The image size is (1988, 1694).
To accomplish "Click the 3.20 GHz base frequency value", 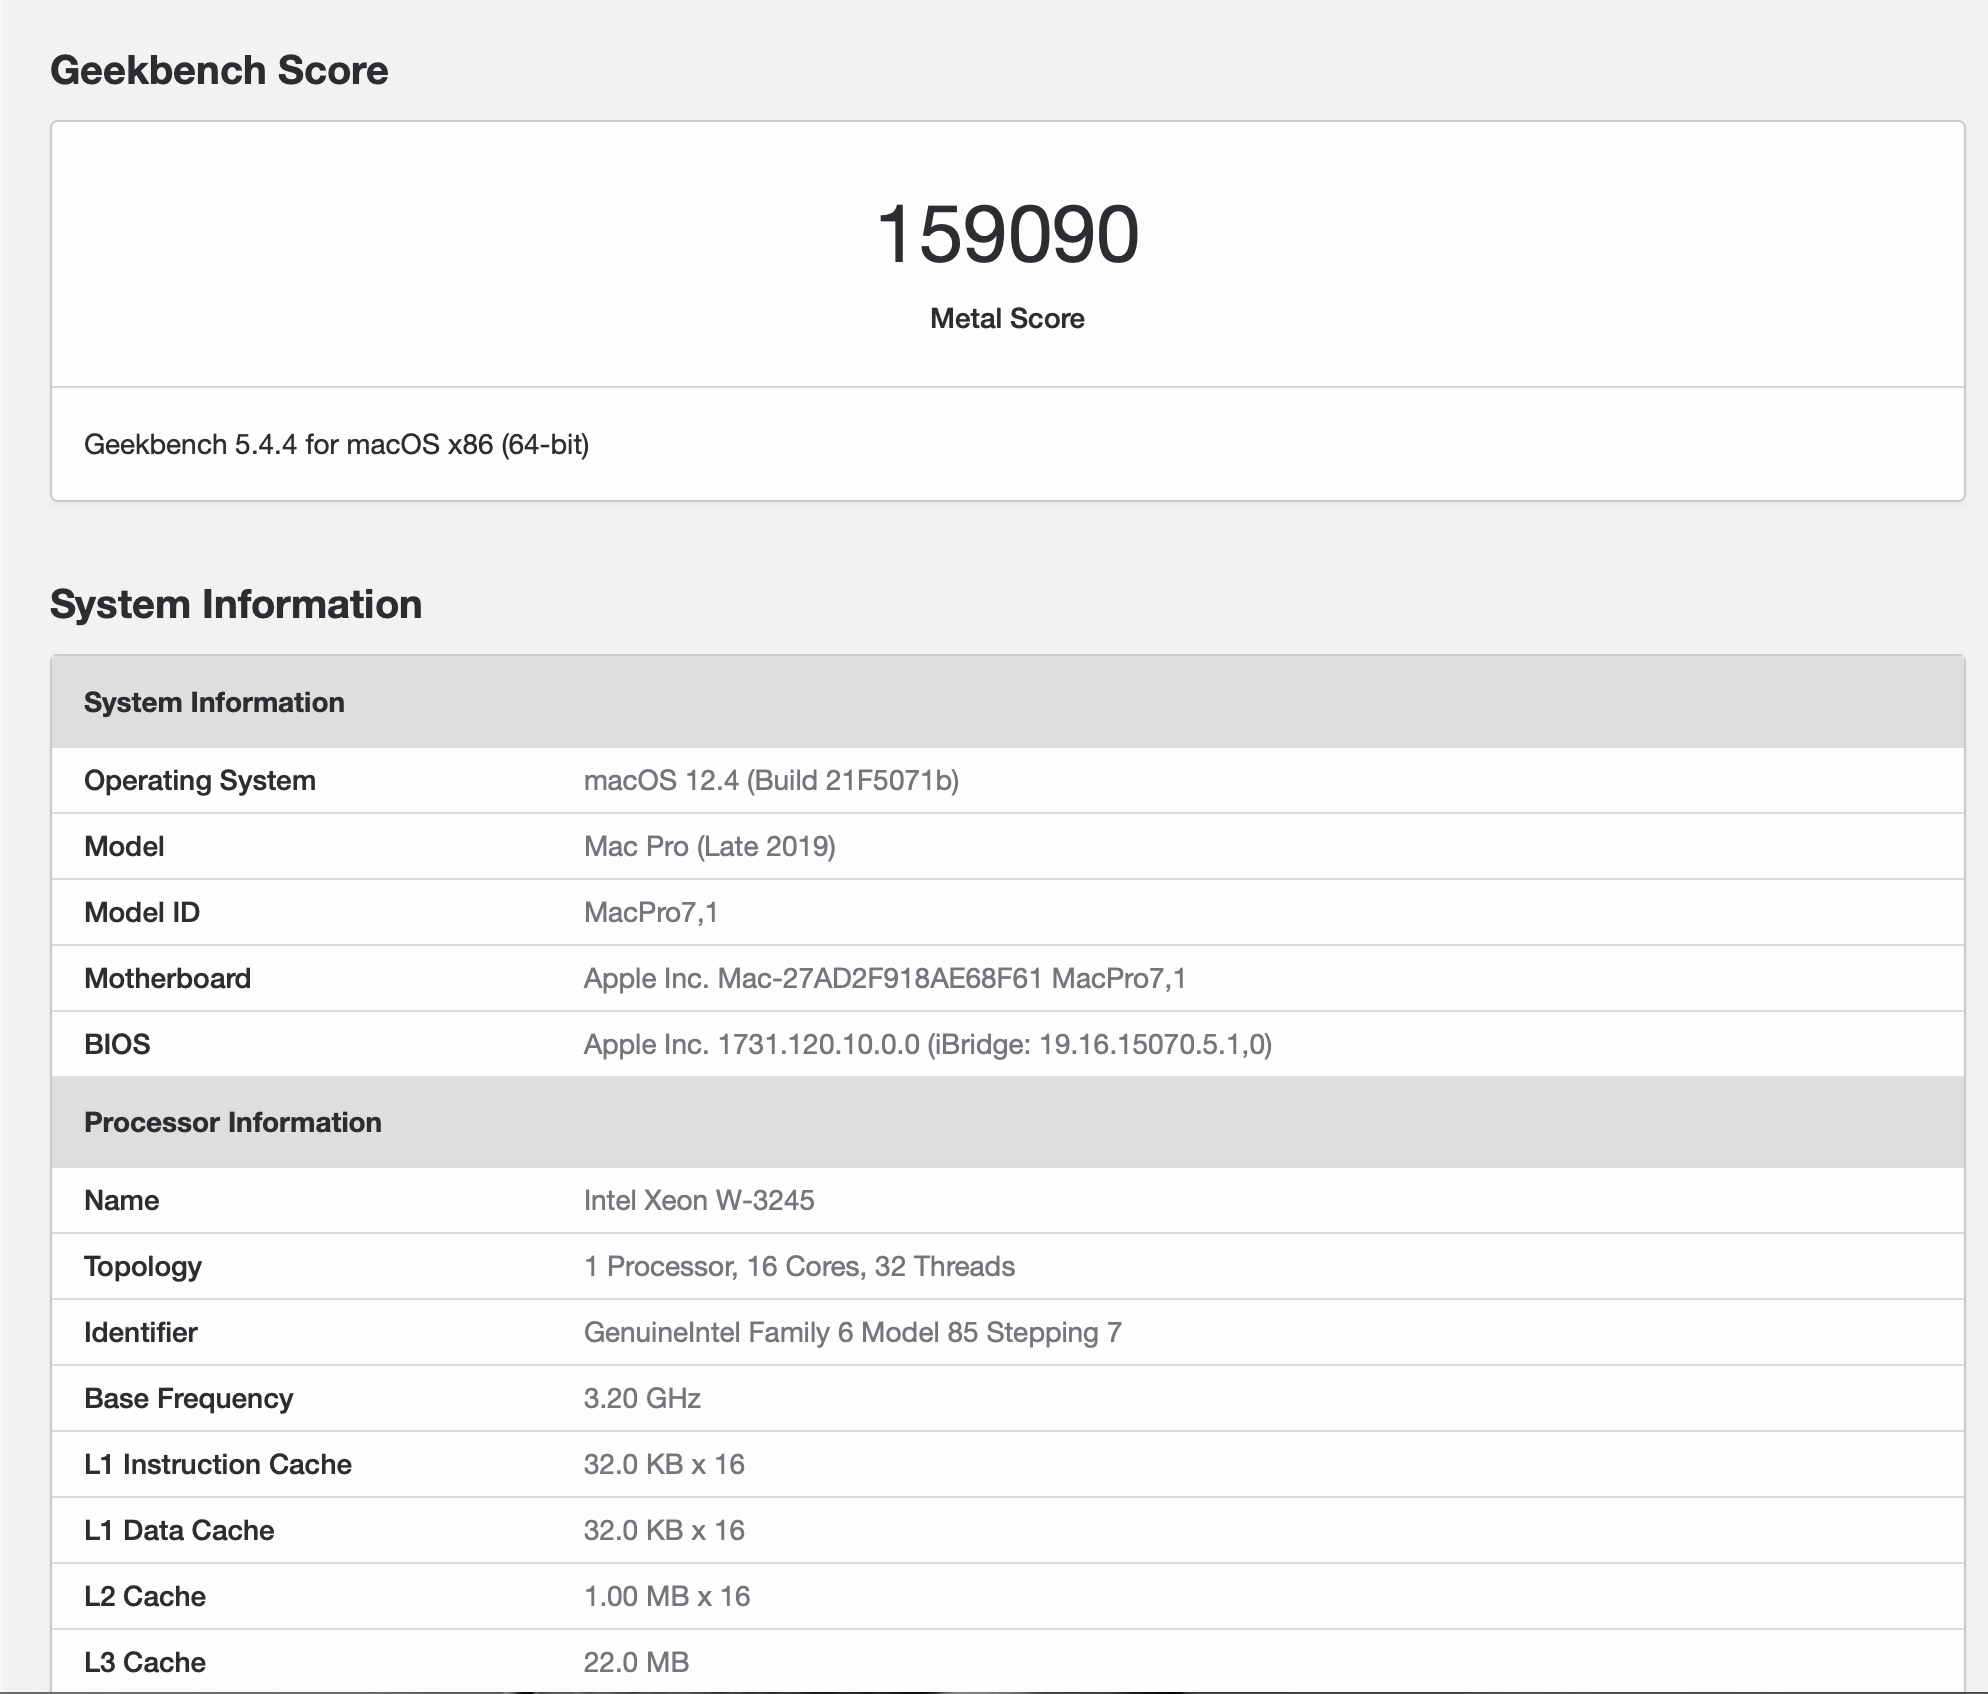I will (642, 1398).
